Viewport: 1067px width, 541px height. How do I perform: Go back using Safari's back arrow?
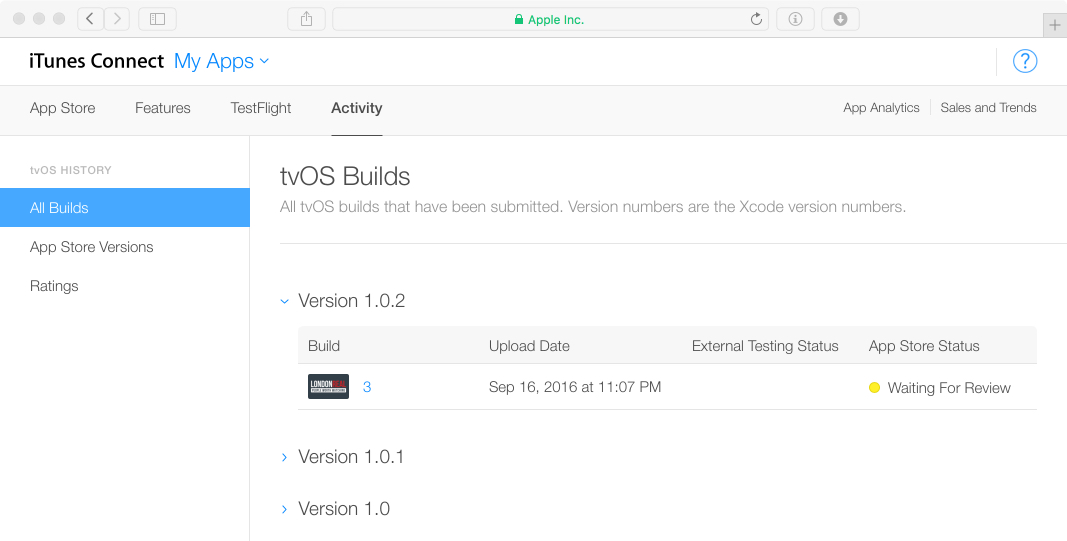(91, 19)
